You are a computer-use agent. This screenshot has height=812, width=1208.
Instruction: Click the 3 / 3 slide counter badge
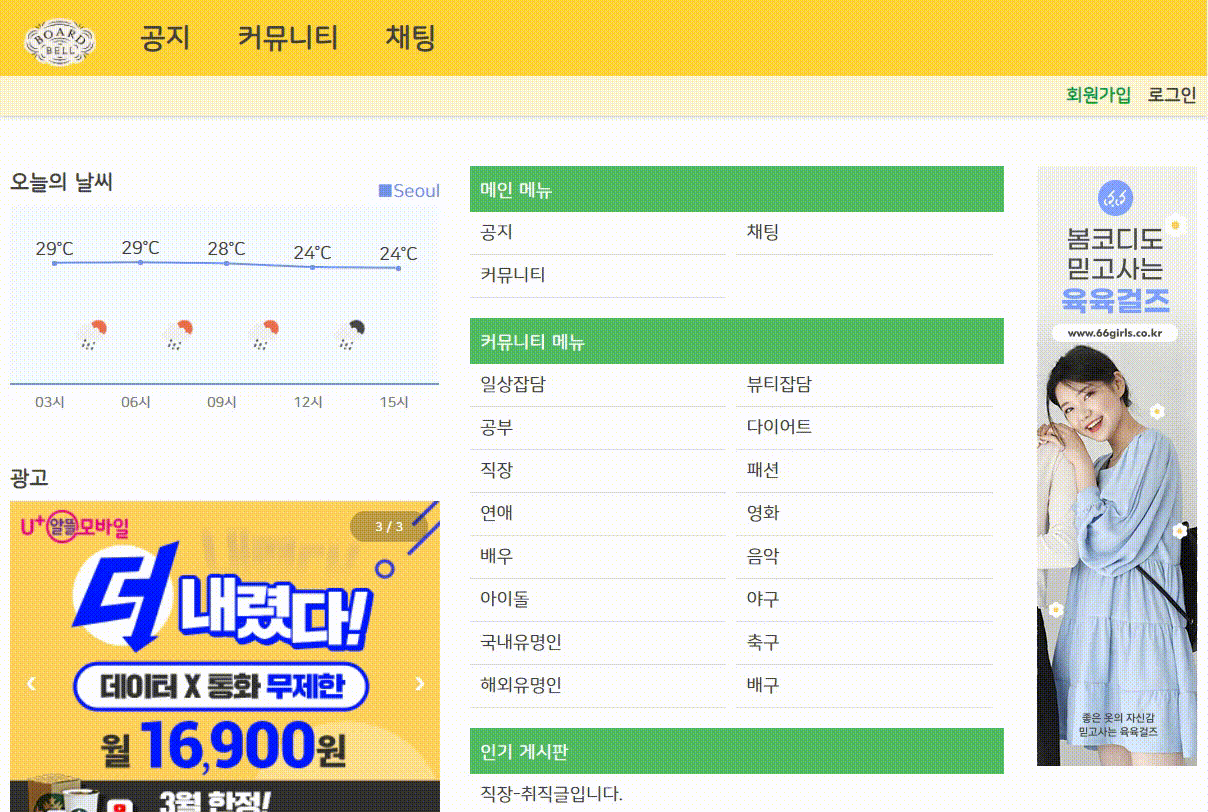point(389,527)
